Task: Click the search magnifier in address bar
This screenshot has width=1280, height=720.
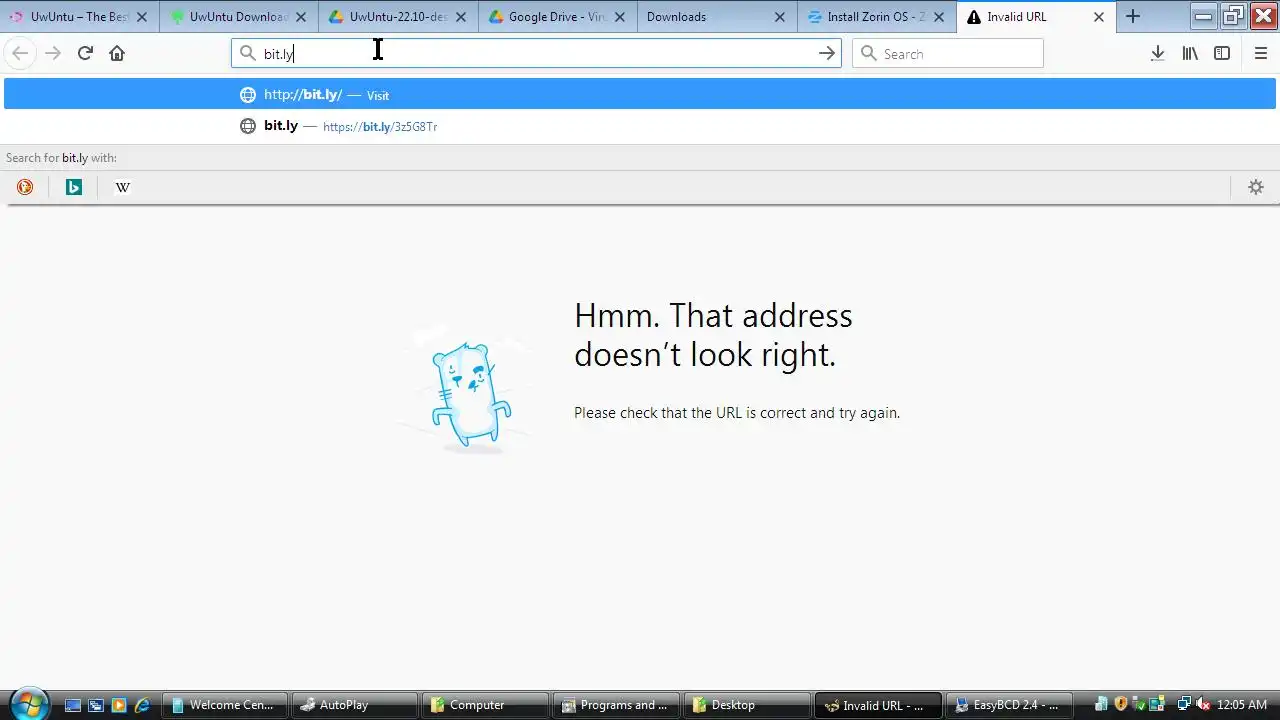Action: tap(248, 54)
